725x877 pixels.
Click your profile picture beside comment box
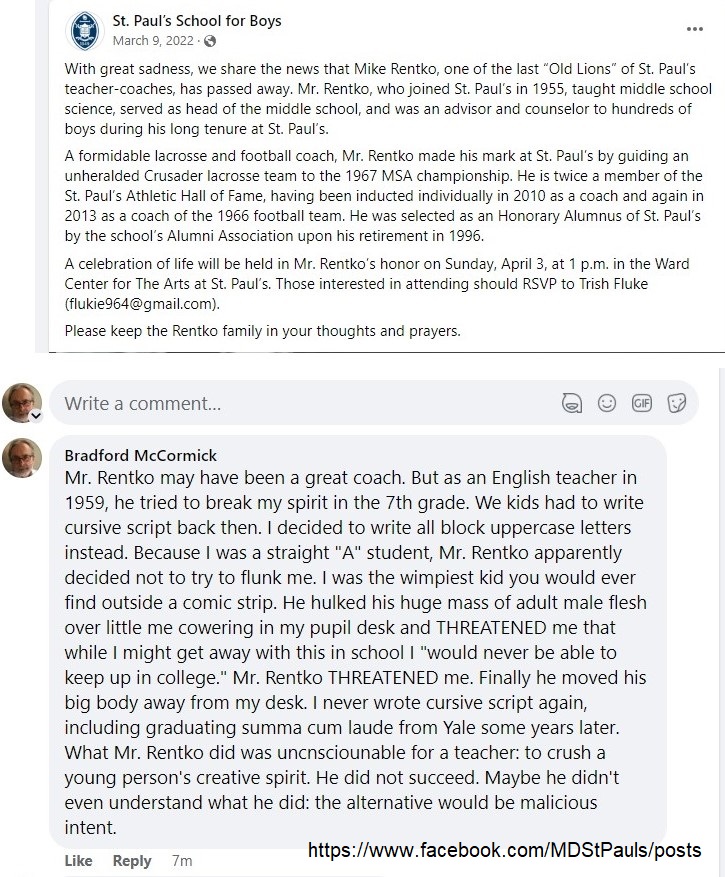(22, 402)
